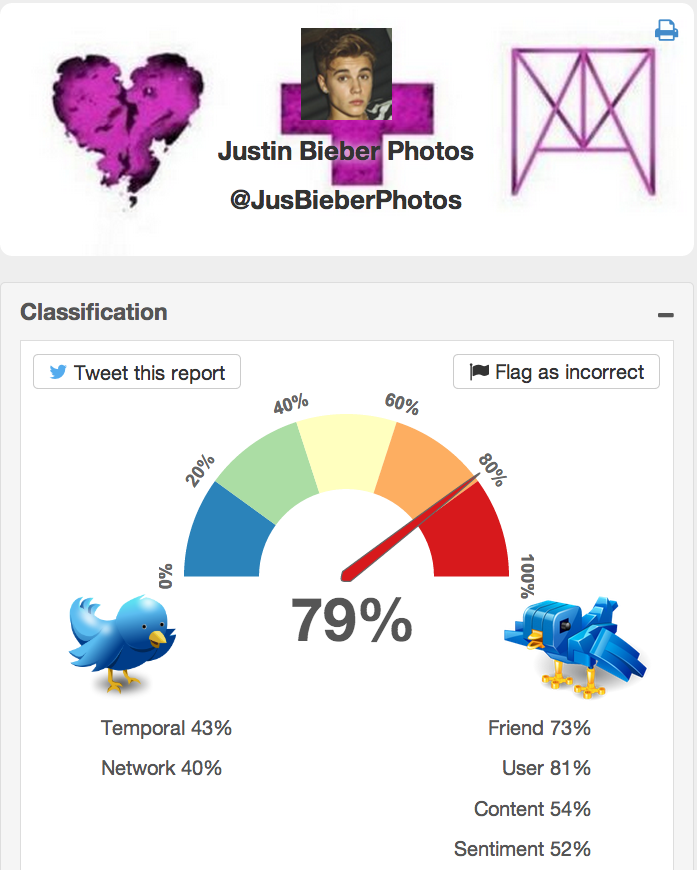Viewport: 697px width, 870px height.
Task: Click the printer icon
Action: pyautogui.click(x=666, y=32)
